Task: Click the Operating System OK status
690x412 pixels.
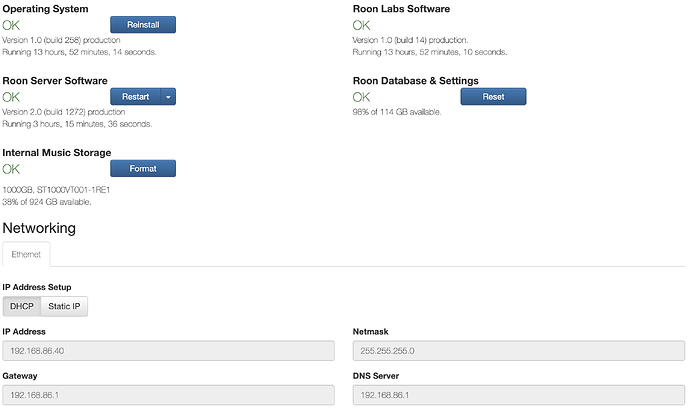Action: 12,24
